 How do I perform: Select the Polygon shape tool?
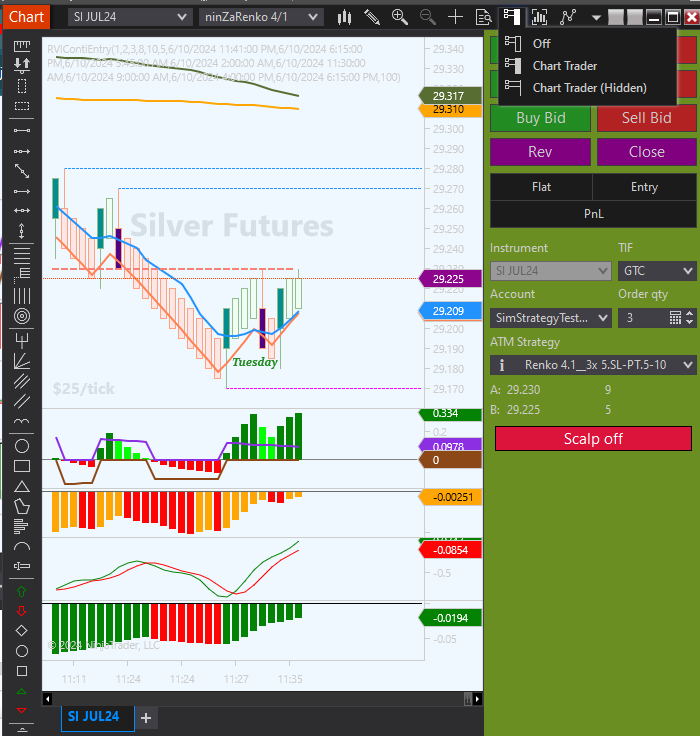pos(22,506)
